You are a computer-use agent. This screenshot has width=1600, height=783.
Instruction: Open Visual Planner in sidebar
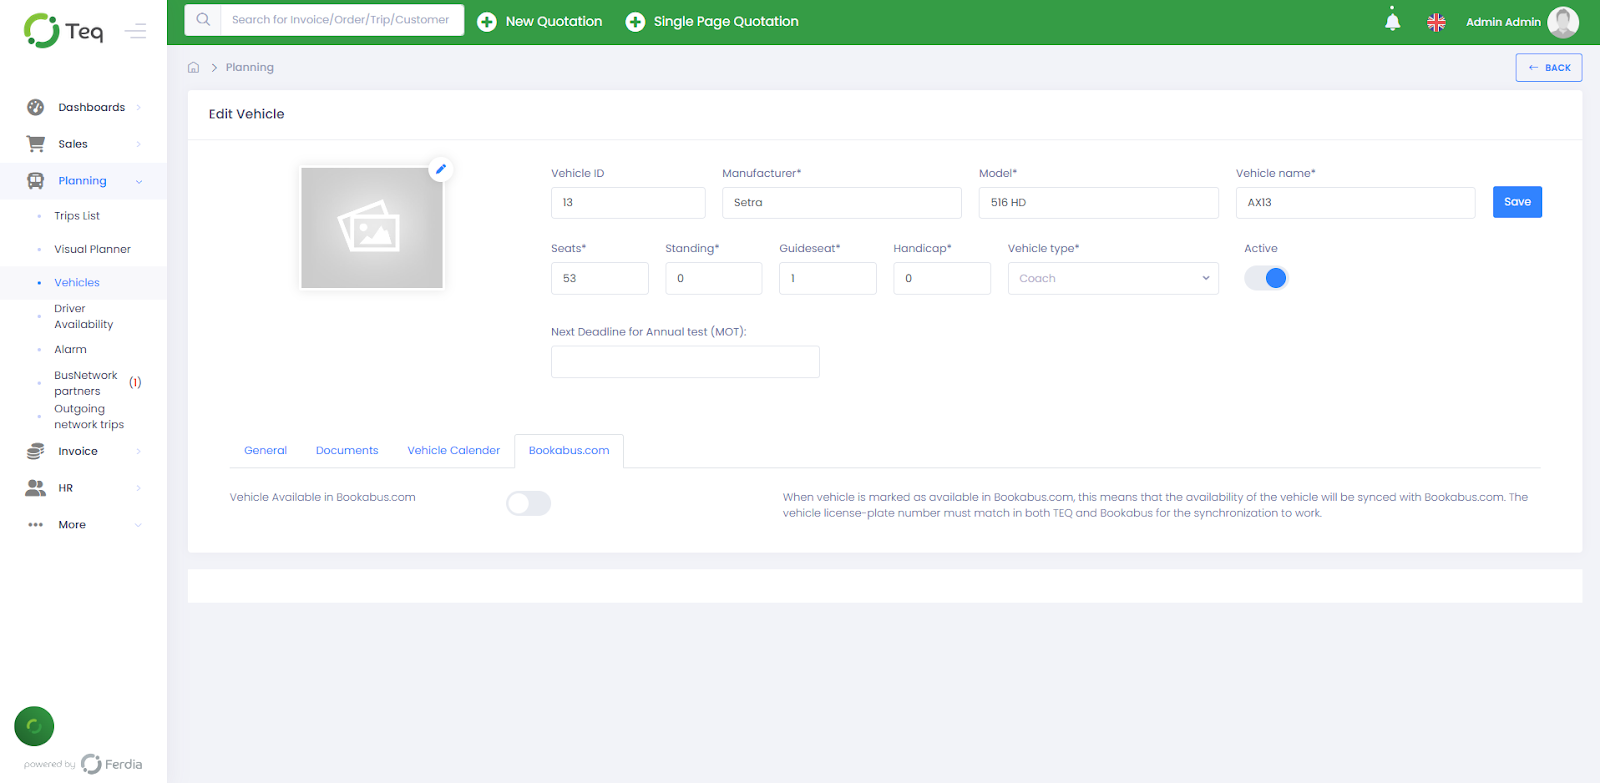coord(92,249)
